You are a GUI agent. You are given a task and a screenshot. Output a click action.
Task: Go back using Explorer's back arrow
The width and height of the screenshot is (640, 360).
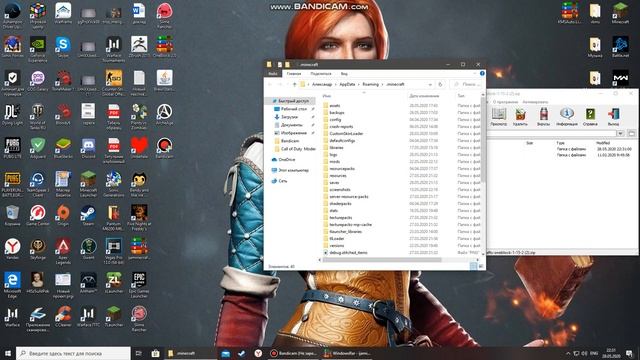[x=270, y=84]
